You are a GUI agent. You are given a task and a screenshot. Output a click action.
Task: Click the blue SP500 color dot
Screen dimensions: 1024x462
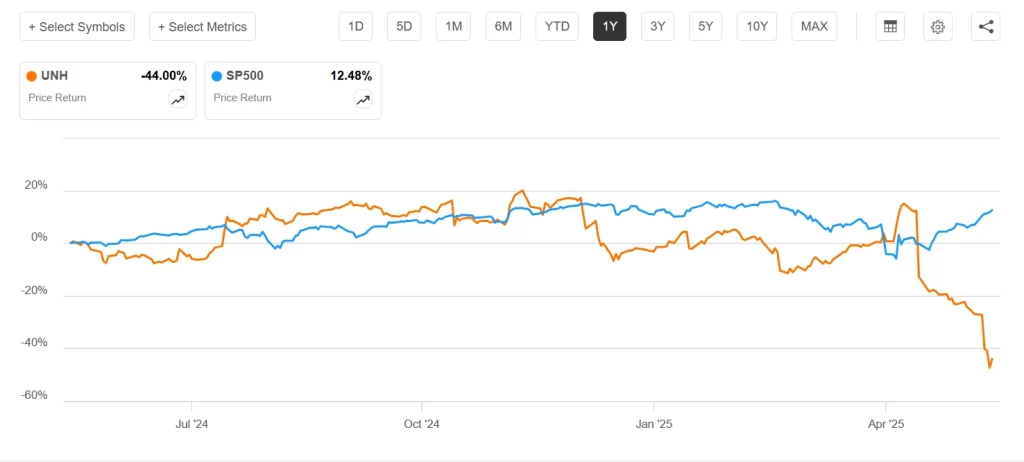pos(217,76)
